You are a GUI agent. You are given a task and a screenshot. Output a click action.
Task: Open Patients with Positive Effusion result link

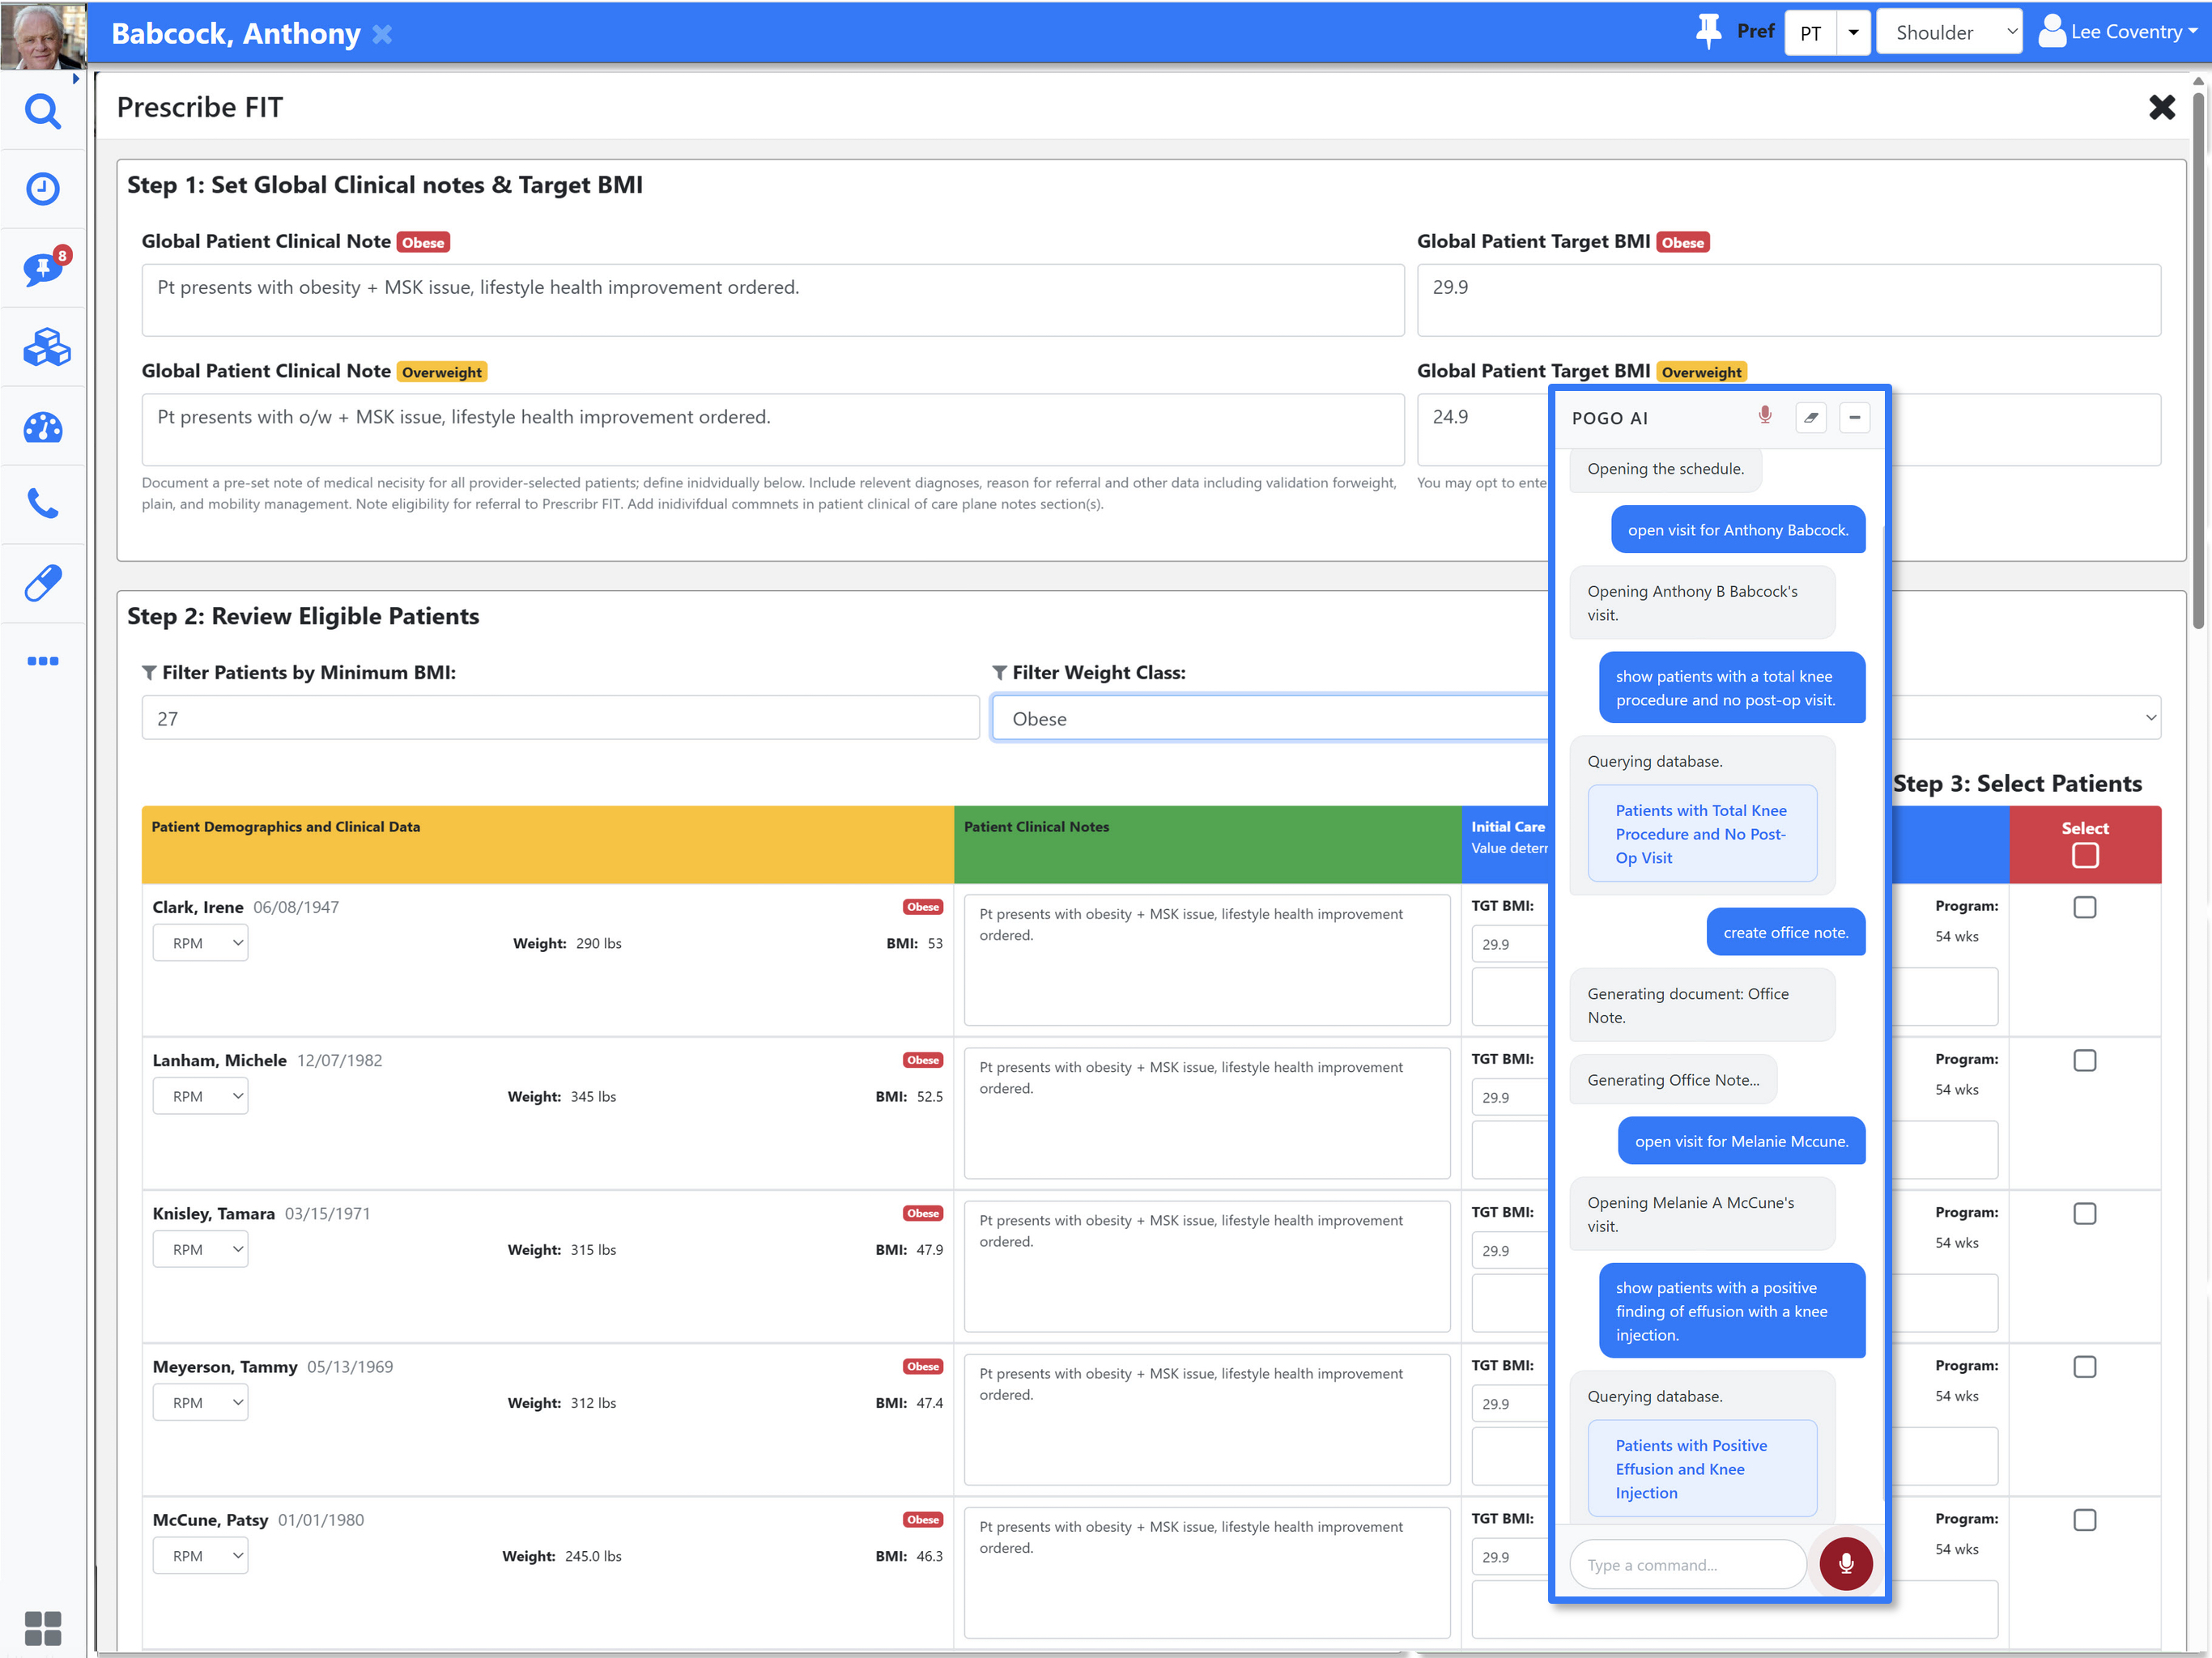(1702, 1469)
